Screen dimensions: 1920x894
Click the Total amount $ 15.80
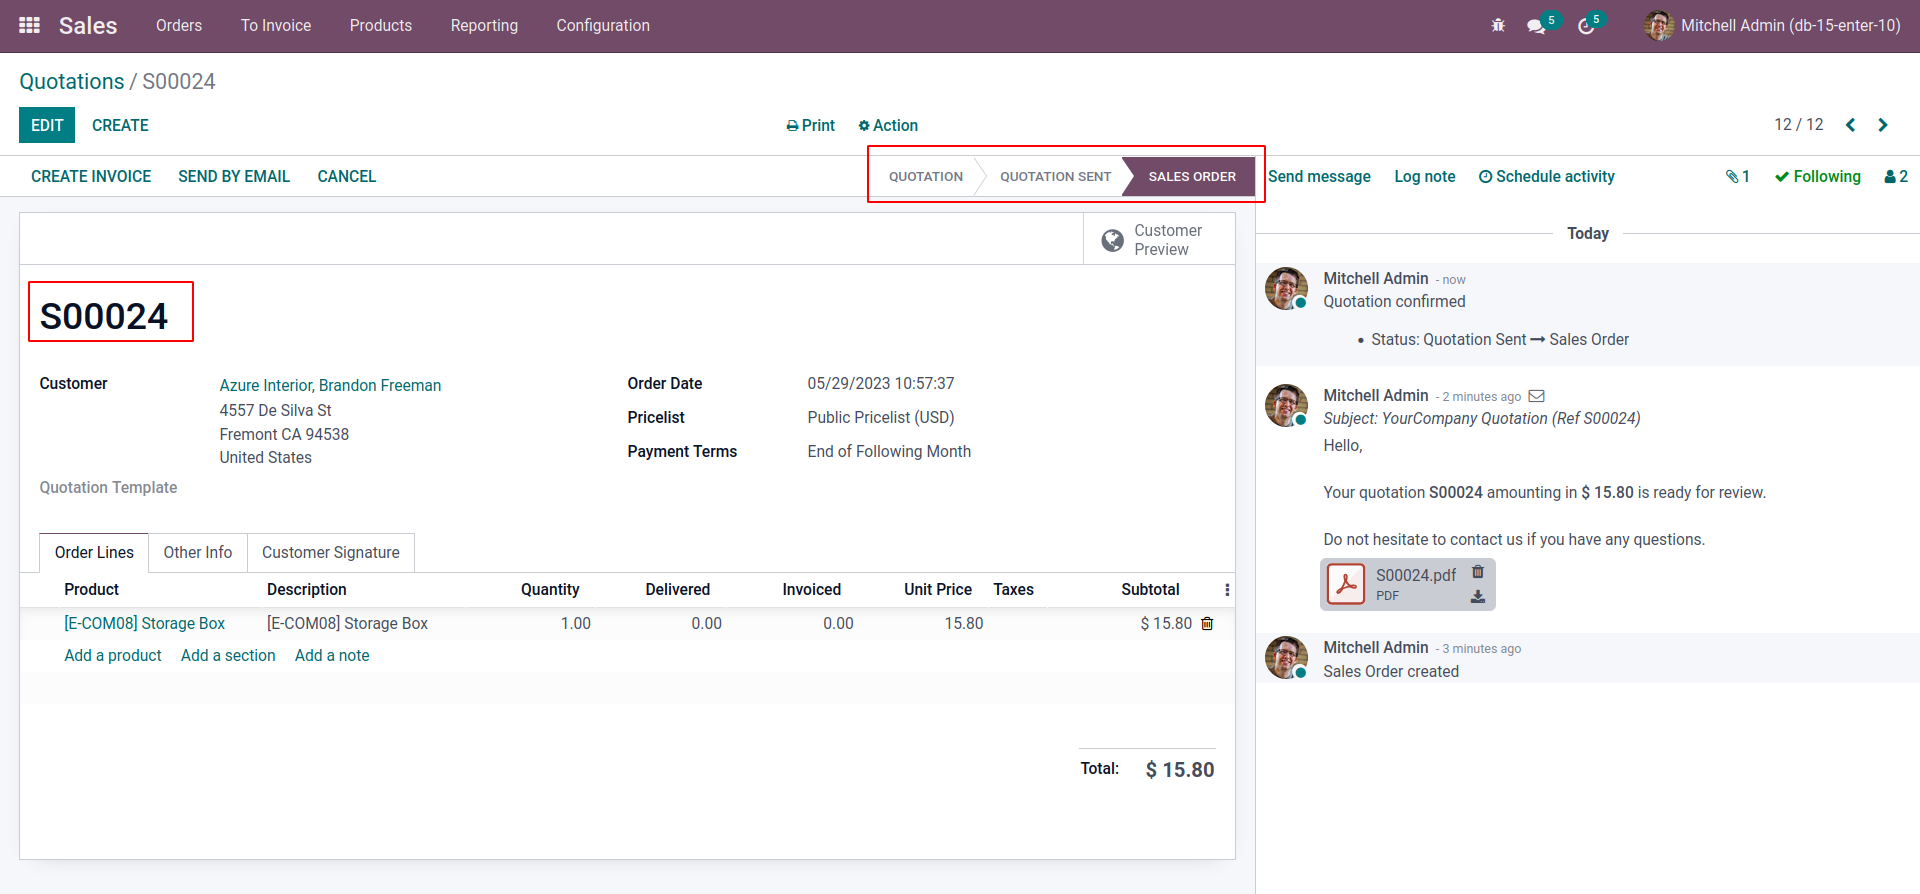click(x=1180, y=770)
